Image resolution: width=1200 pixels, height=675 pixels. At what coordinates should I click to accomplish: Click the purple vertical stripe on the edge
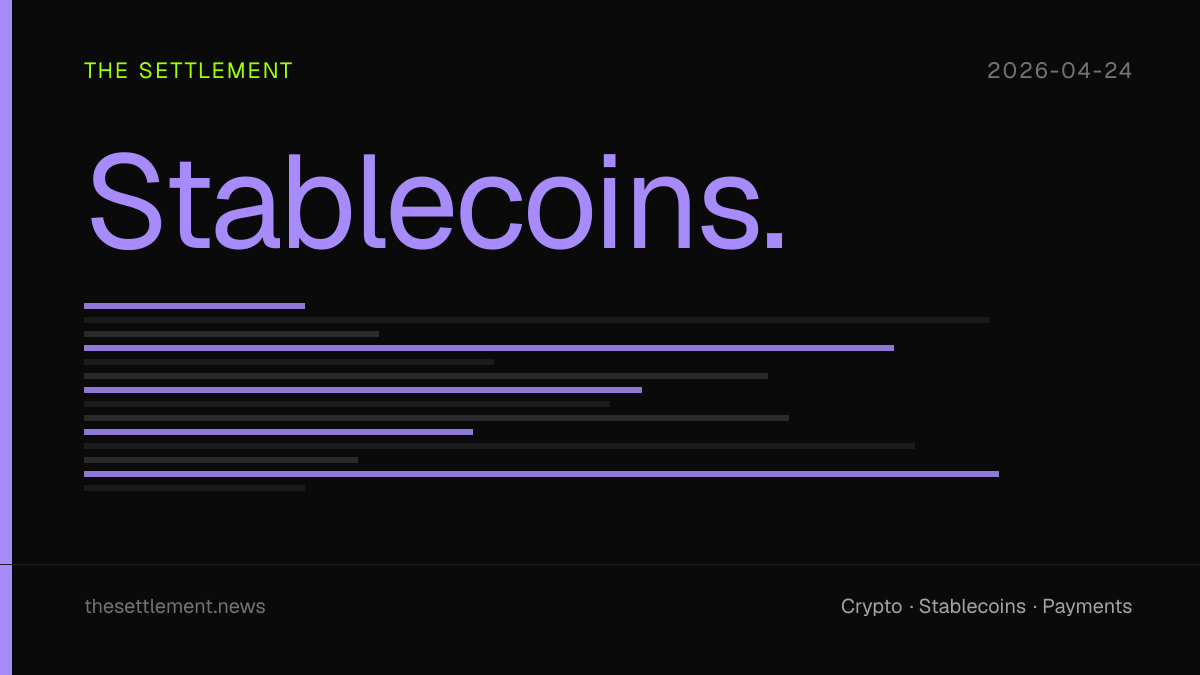tap(6, 337)
